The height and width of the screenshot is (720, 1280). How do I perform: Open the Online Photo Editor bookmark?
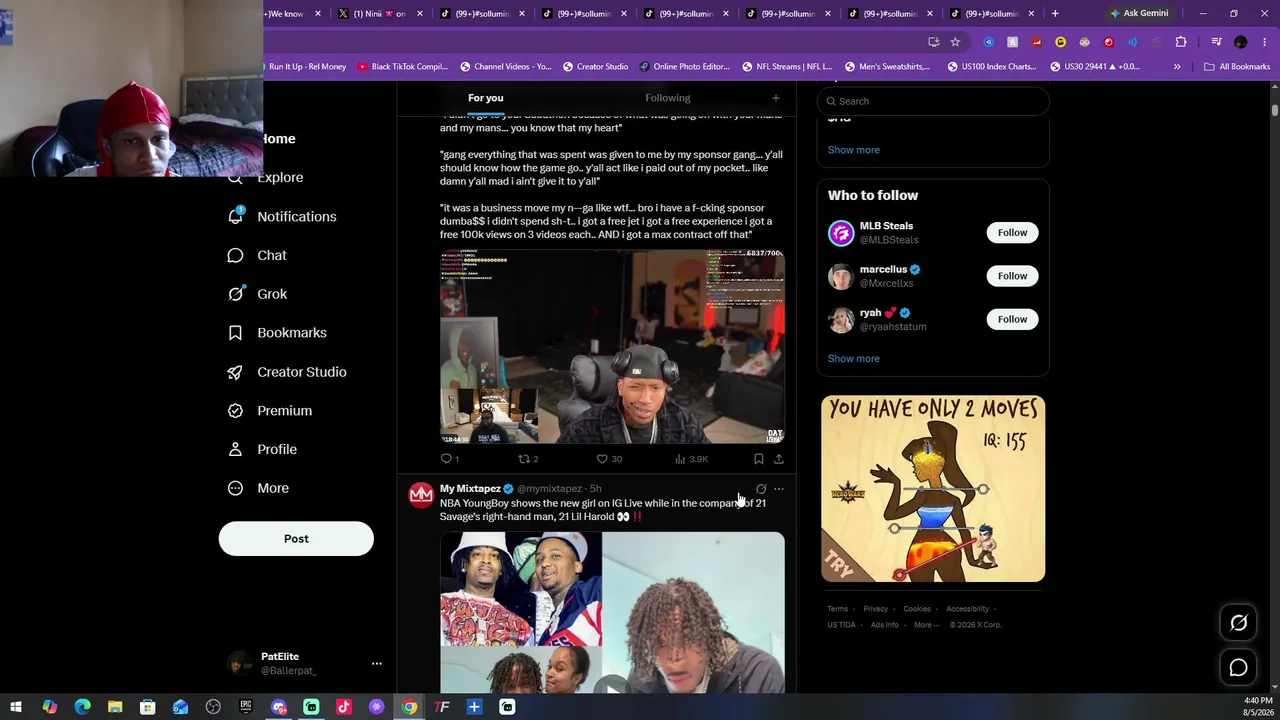tap(685, 67)
